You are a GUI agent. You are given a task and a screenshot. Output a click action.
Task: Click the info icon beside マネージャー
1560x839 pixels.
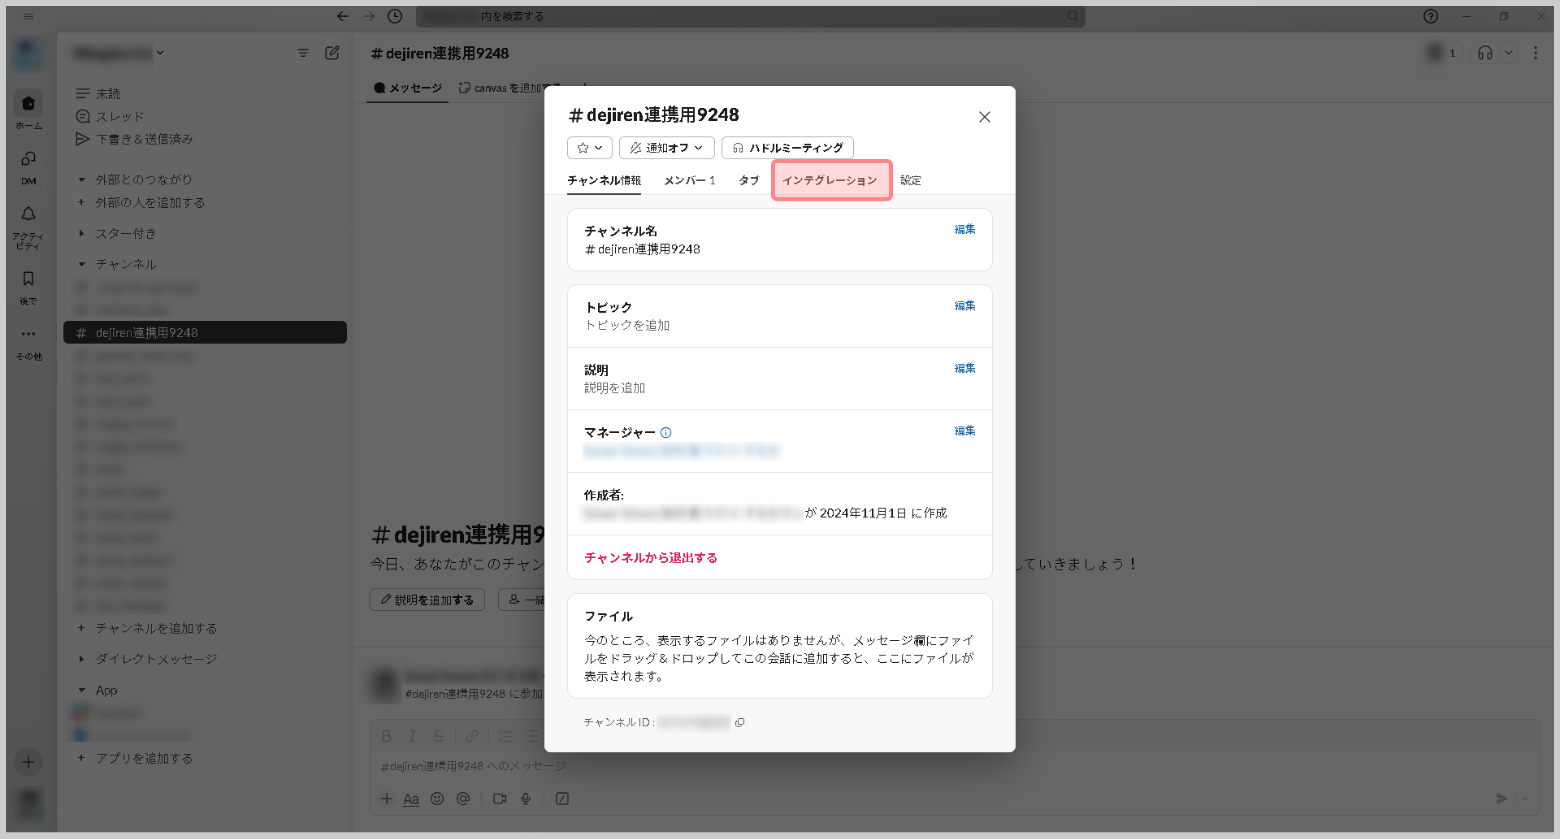tap(666, 433)
